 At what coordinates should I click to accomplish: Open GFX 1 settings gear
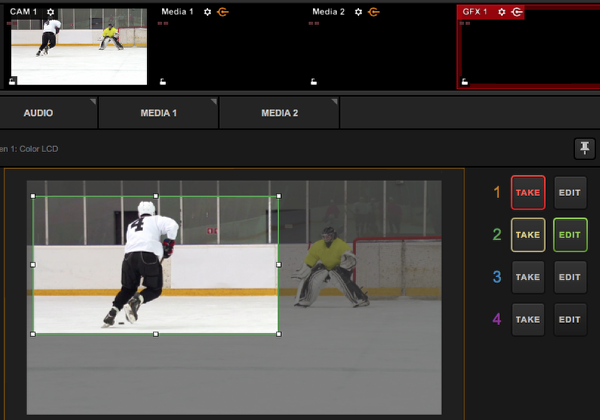(x=502, y=12)
